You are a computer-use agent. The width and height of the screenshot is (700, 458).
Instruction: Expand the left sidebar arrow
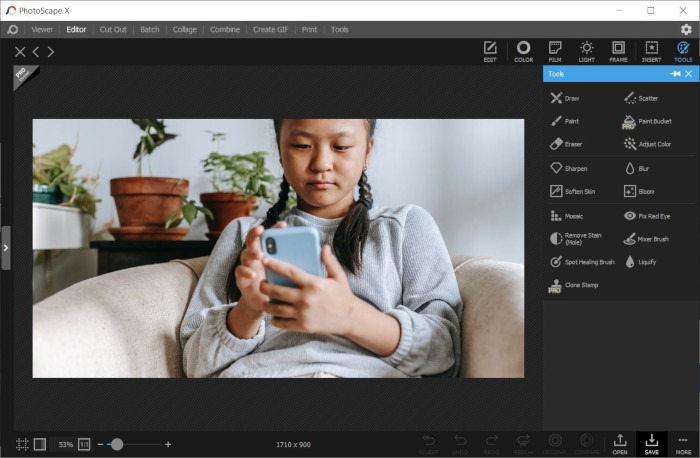tap(6, 248)
